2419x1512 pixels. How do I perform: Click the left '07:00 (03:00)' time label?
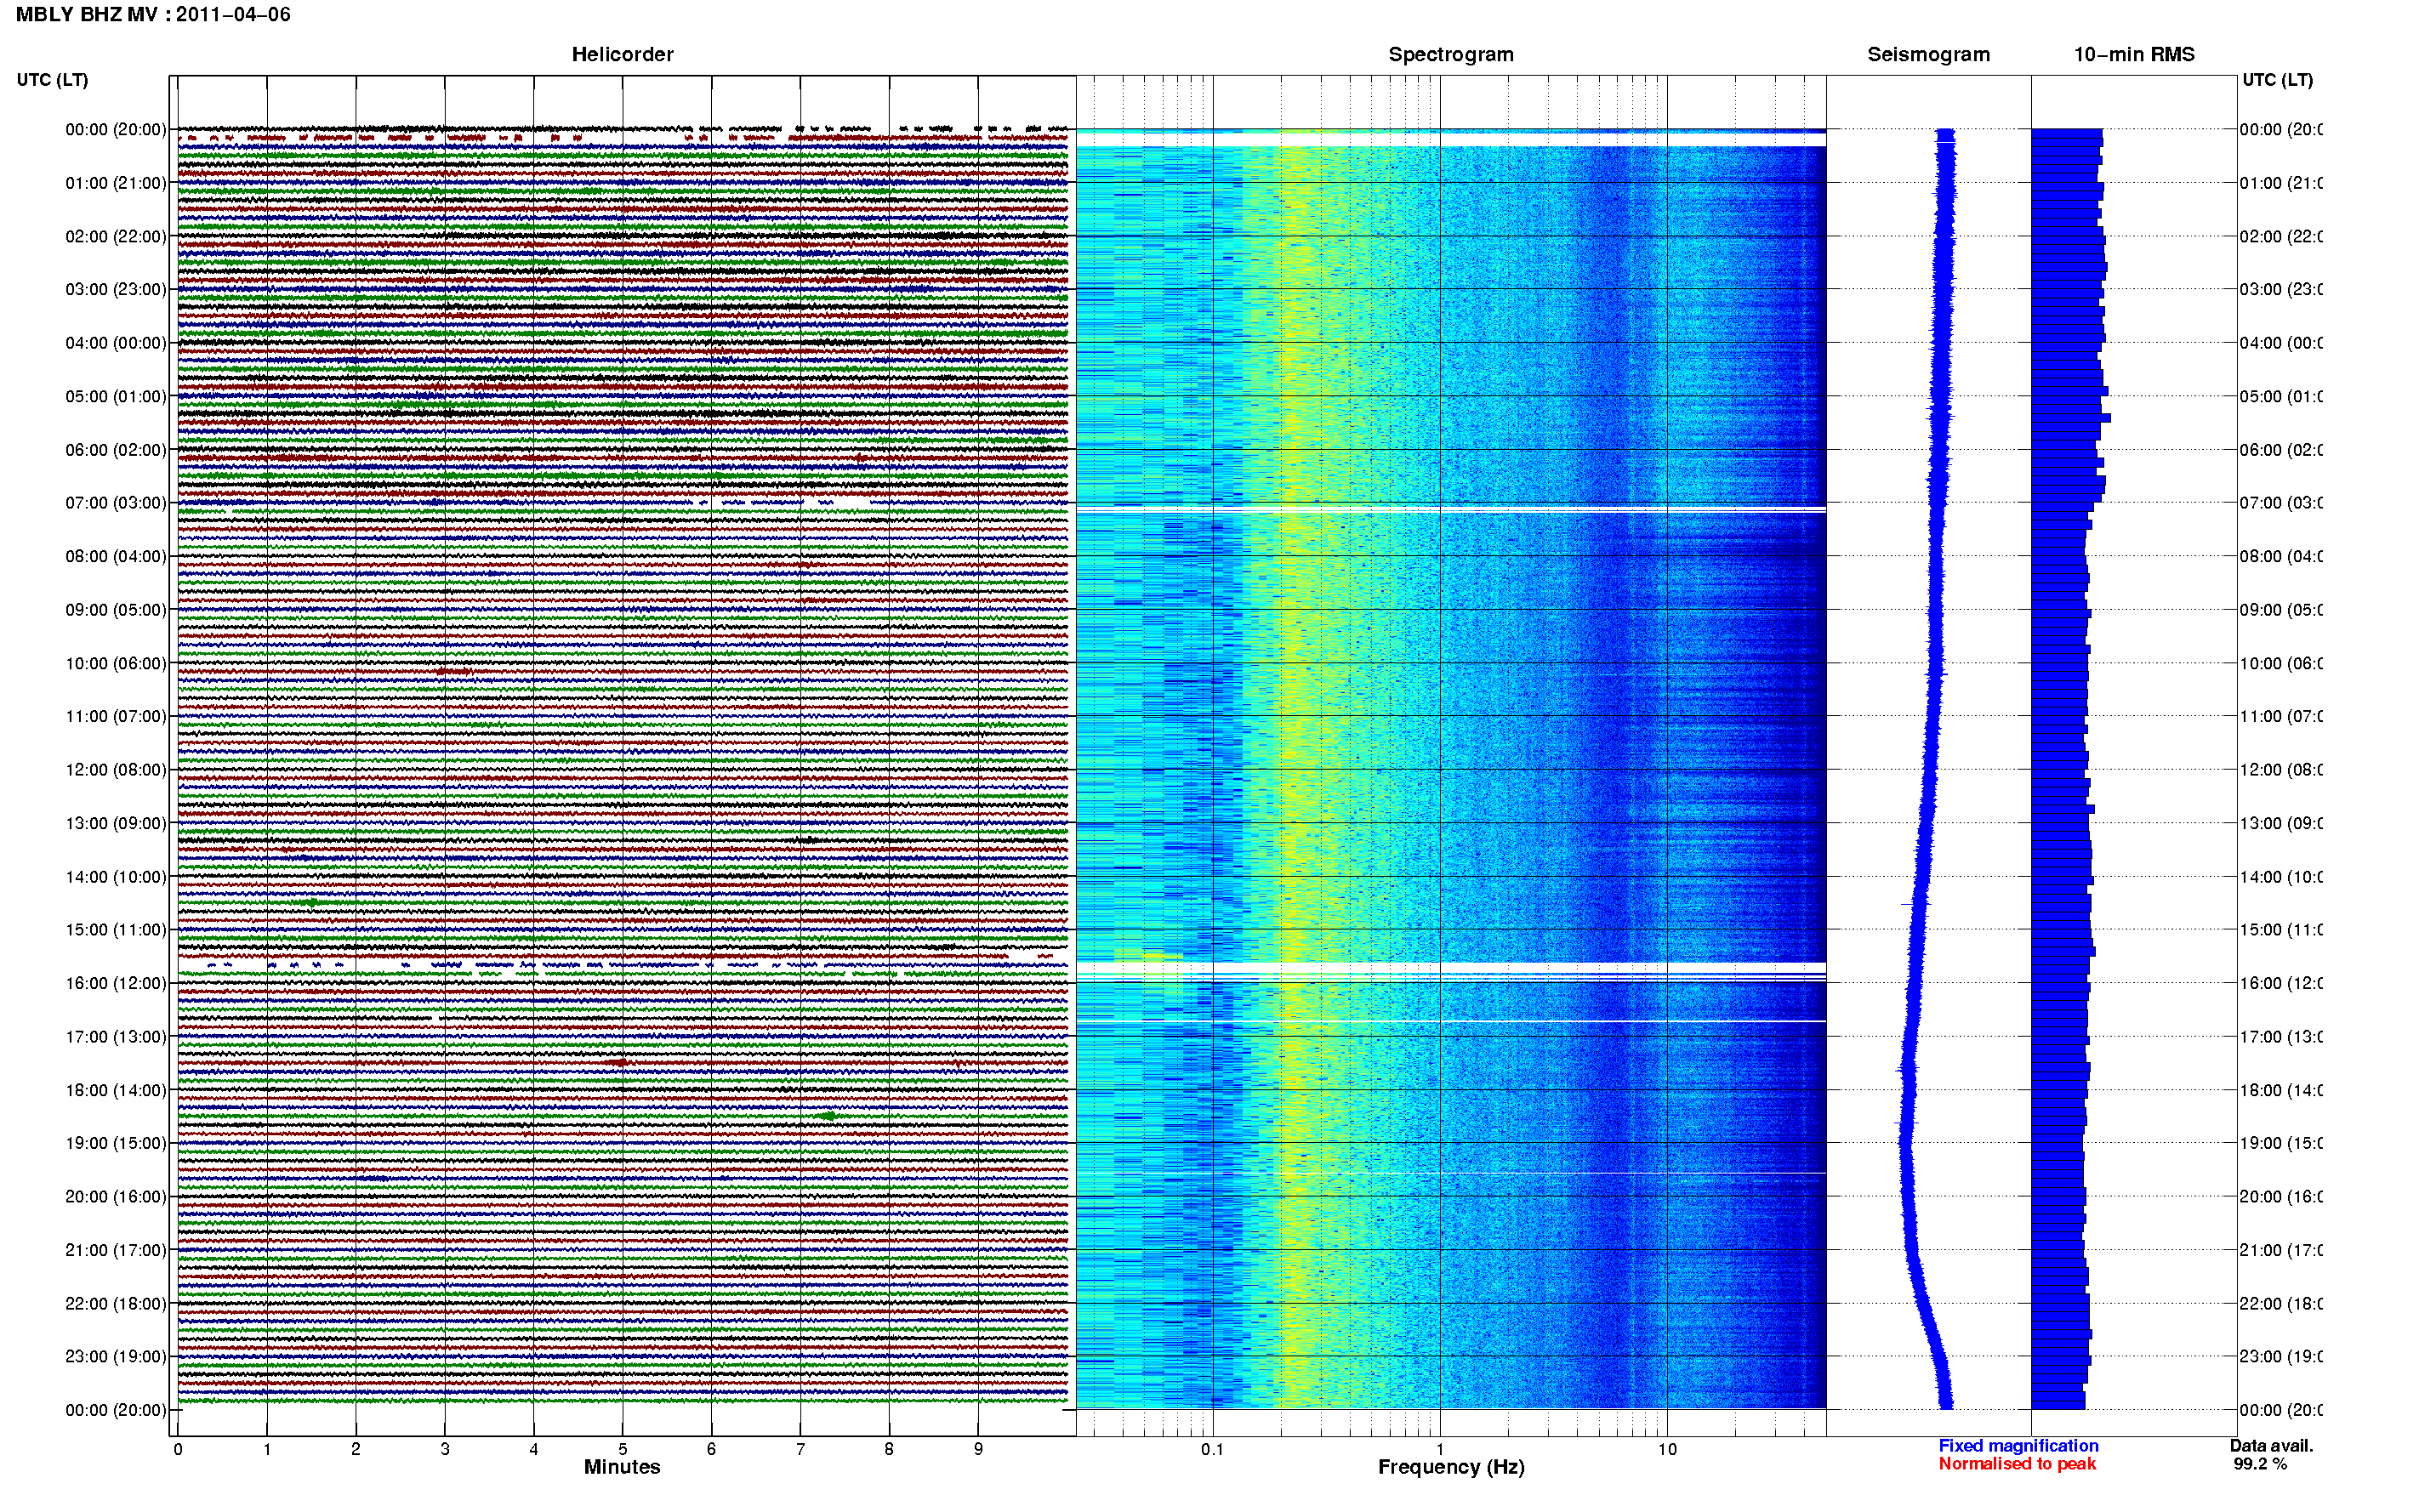[x=116, y=503]
